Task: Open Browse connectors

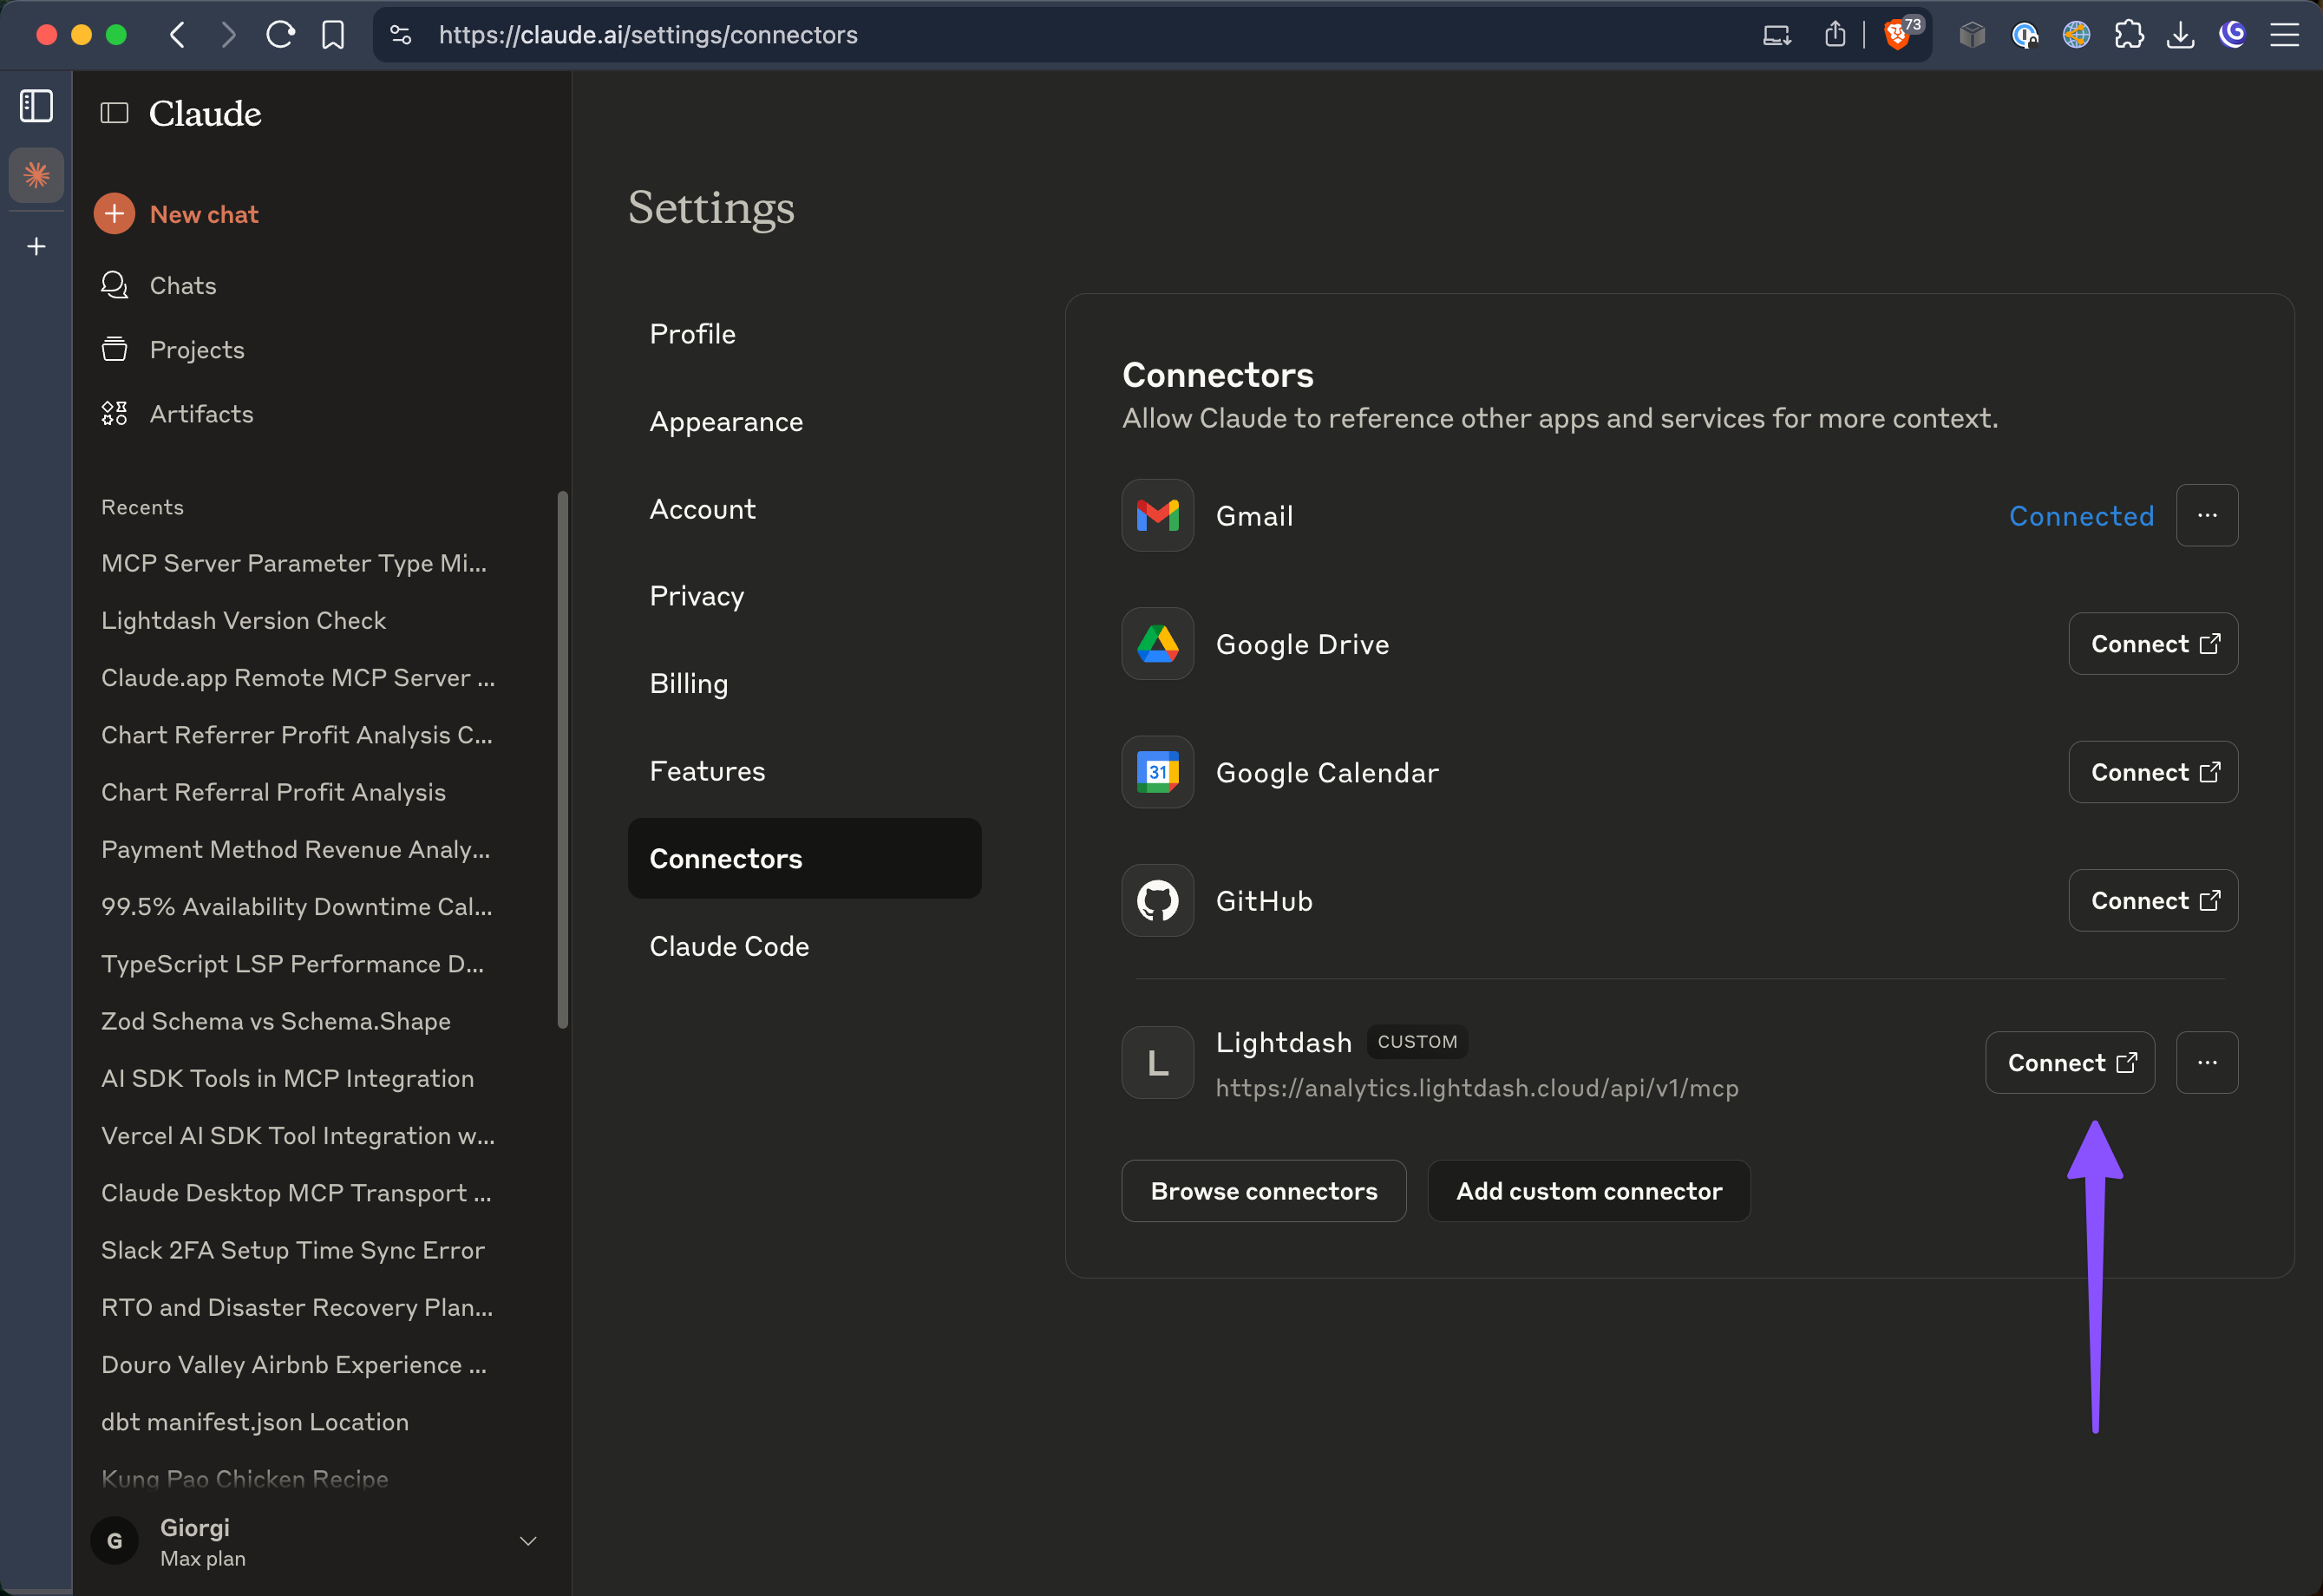Action: pos(1263,1190)
